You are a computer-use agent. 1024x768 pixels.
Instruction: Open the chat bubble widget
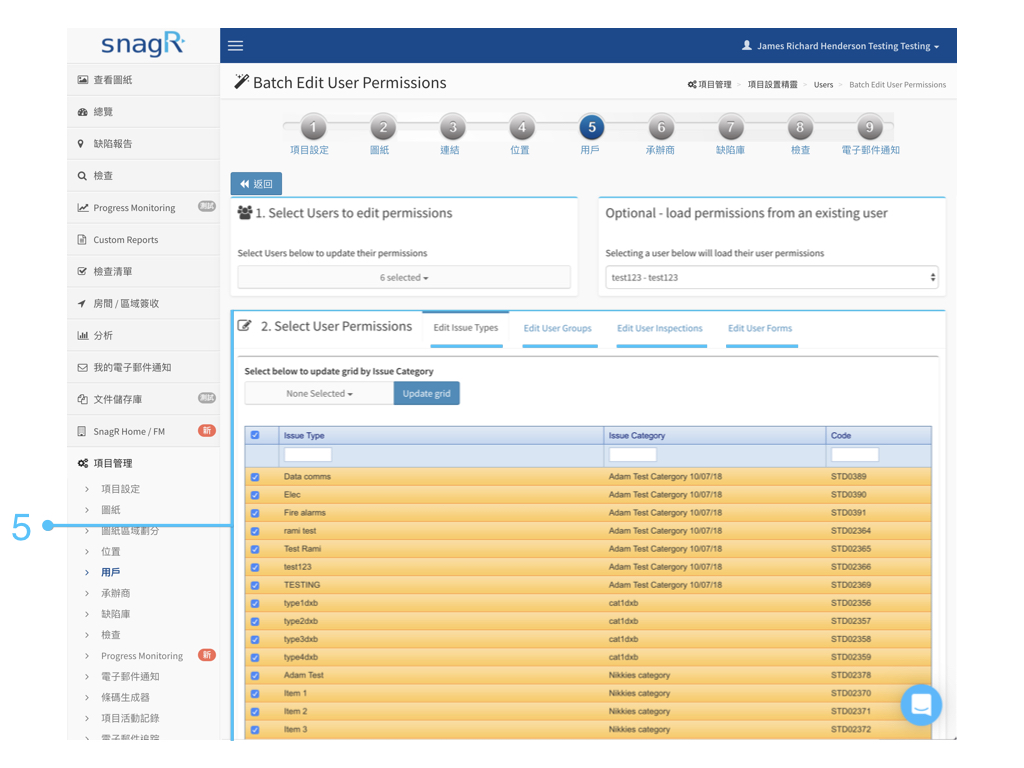(921, 705)
